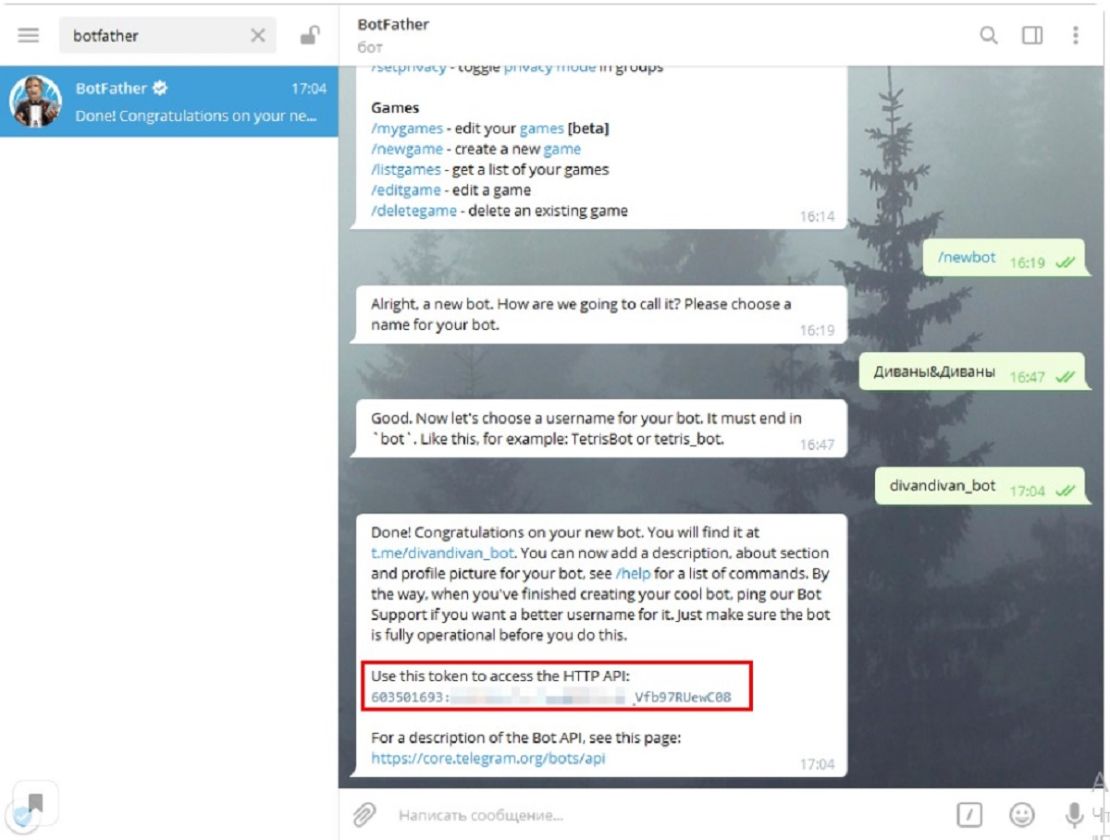
Task: Open the t.me/divandivan_bot link
Action: 442,553
